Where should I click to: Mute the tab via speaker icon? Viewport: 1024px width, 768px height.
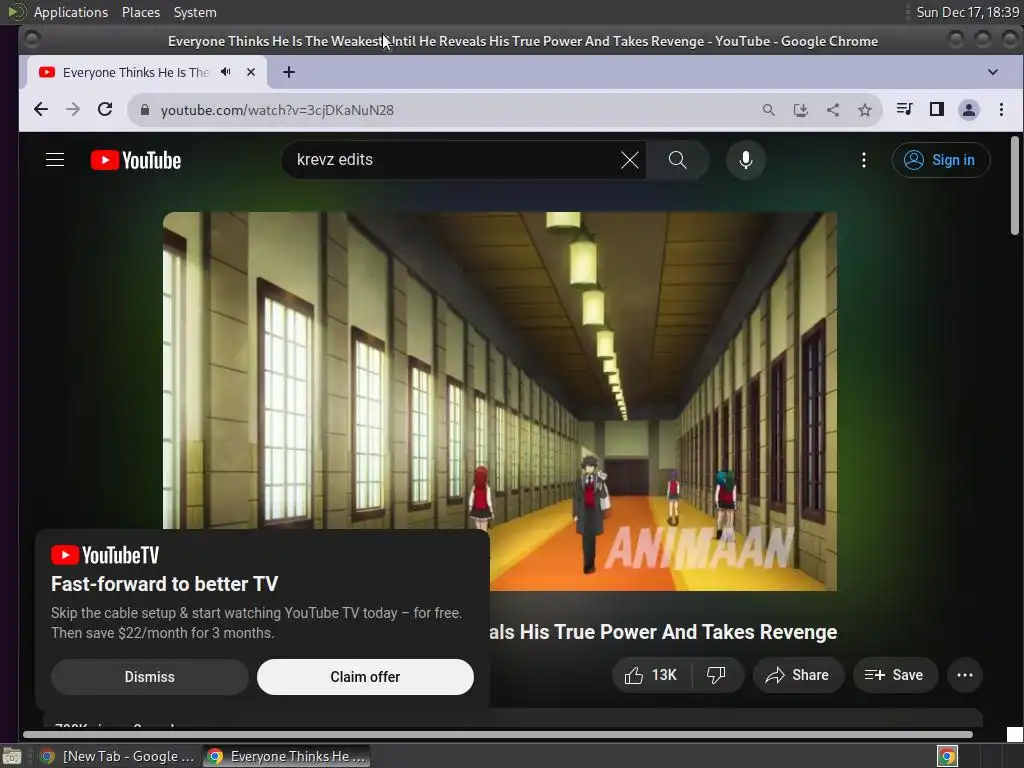point(226,72)
